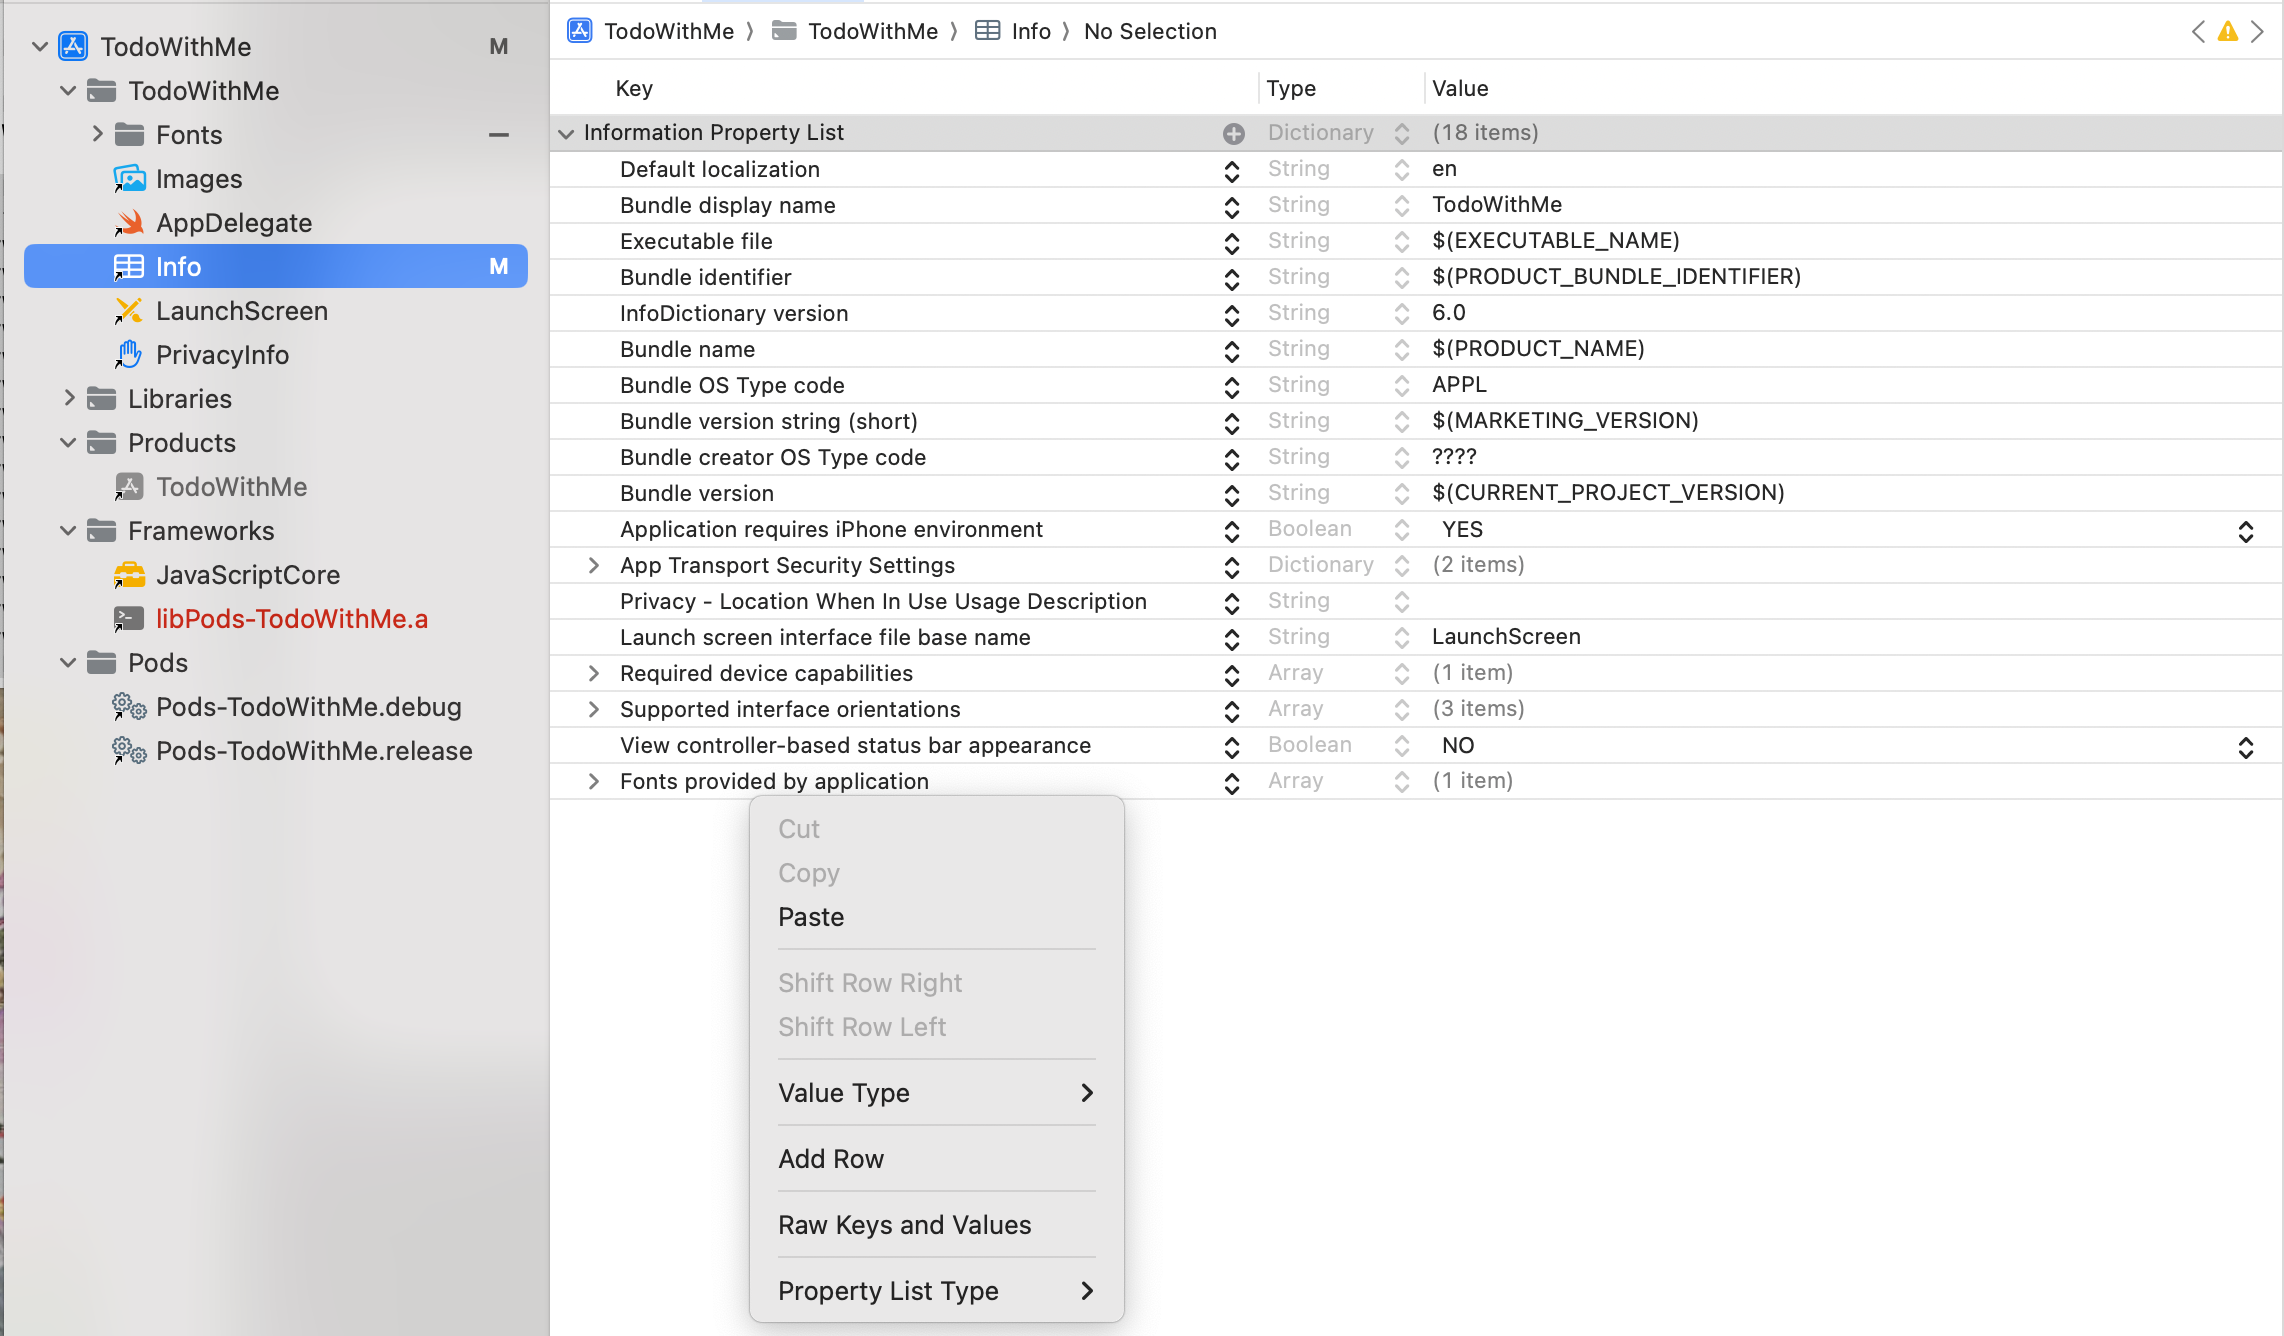Image resolution: width=2284 pixels, height=1336 pixels.
Task: Choose Add Row from context menu
Action: pos(830,1159)
